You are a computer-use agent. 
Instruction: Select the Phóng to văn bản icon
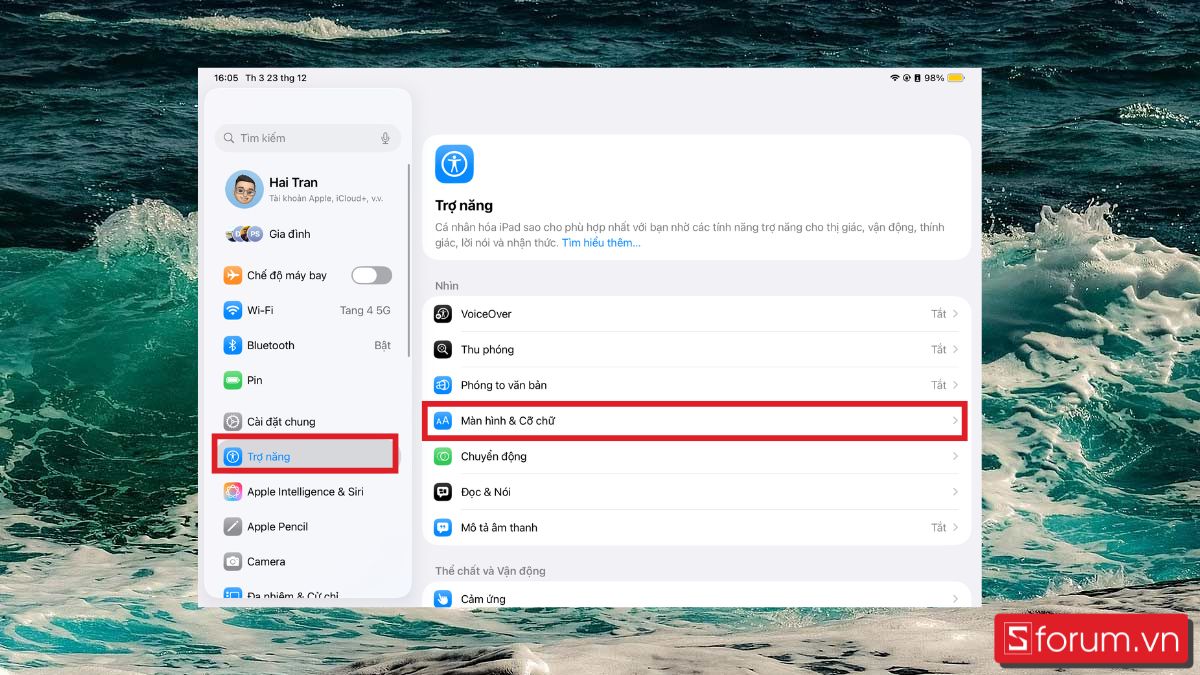(443, 385)
